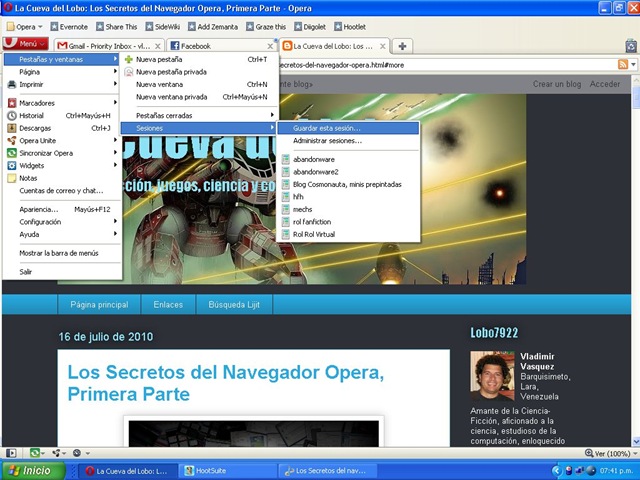Expand Pestañas cerradas submenu

(199, 116)
